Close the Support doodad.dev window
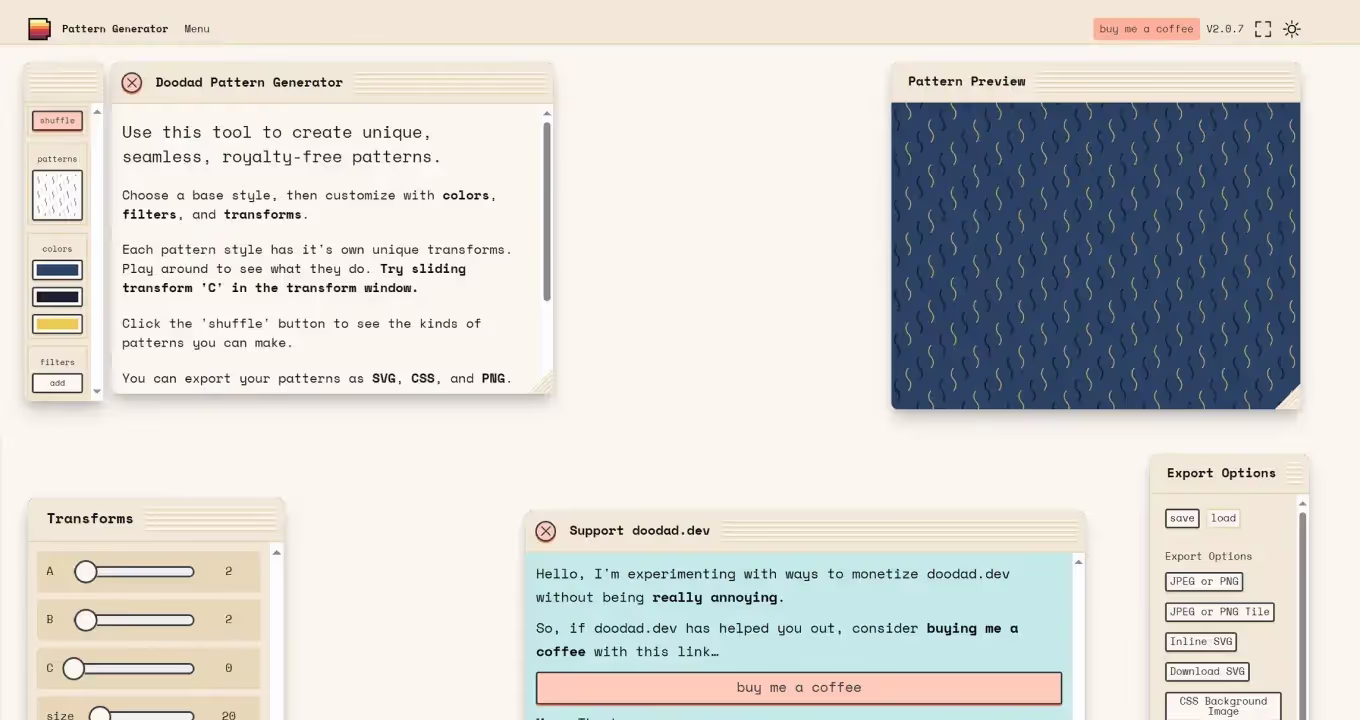 pyautogui.click(x=545, y=531)
